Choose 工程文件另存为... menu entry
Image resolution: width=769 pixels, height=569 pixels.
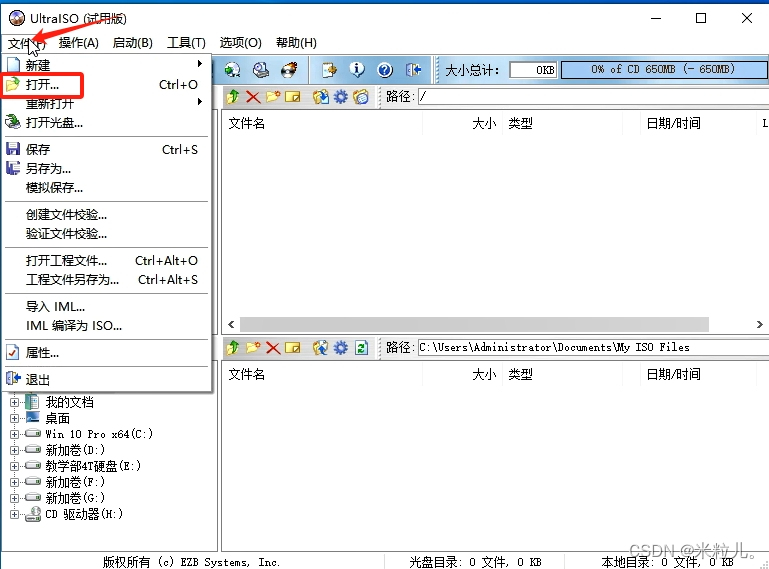coord(107,280)
